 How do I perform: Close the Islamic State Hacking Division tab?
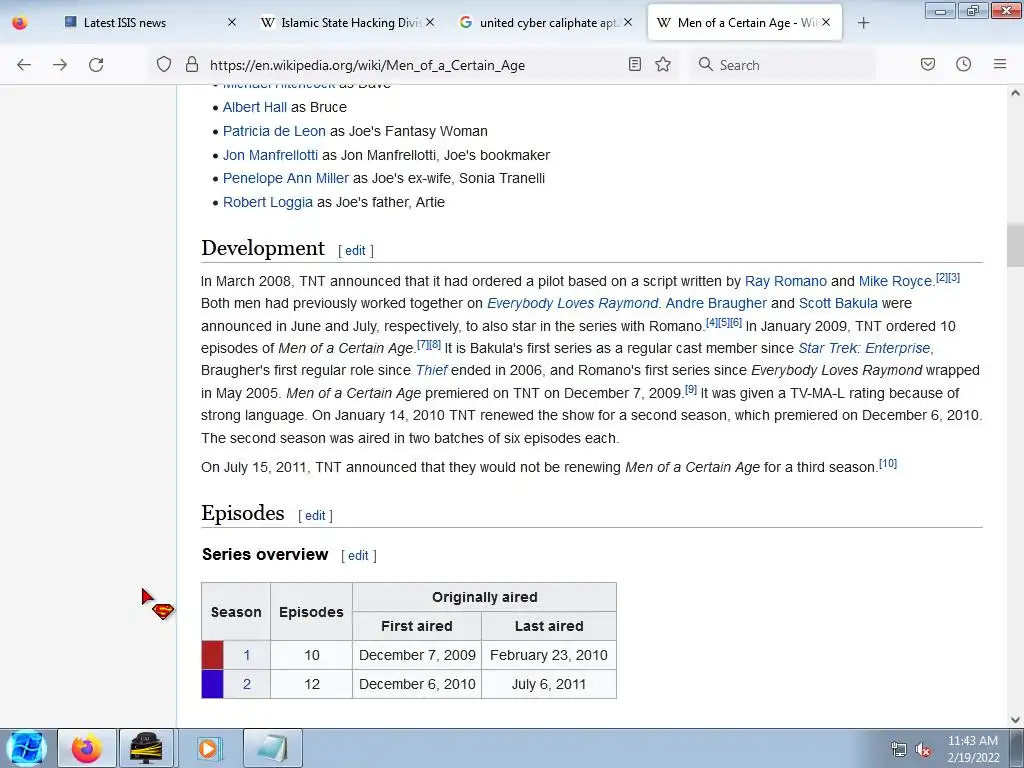tap(430, 22)
